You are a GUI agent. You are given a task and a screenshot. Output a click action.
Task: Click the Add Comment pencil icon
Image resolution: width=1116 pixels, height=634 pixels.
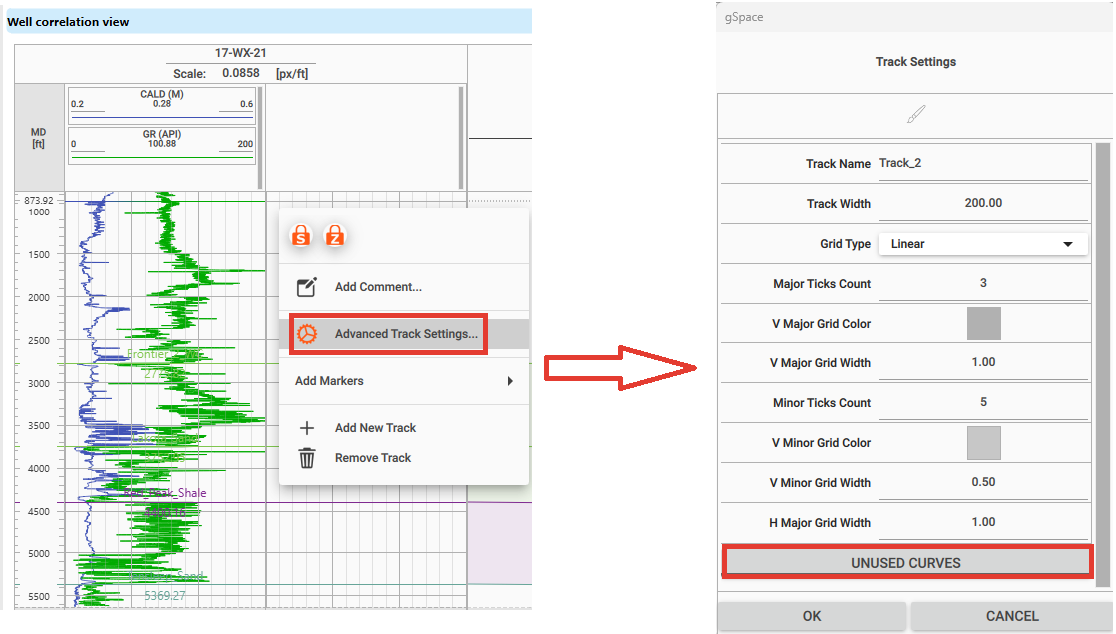point(308,287)
